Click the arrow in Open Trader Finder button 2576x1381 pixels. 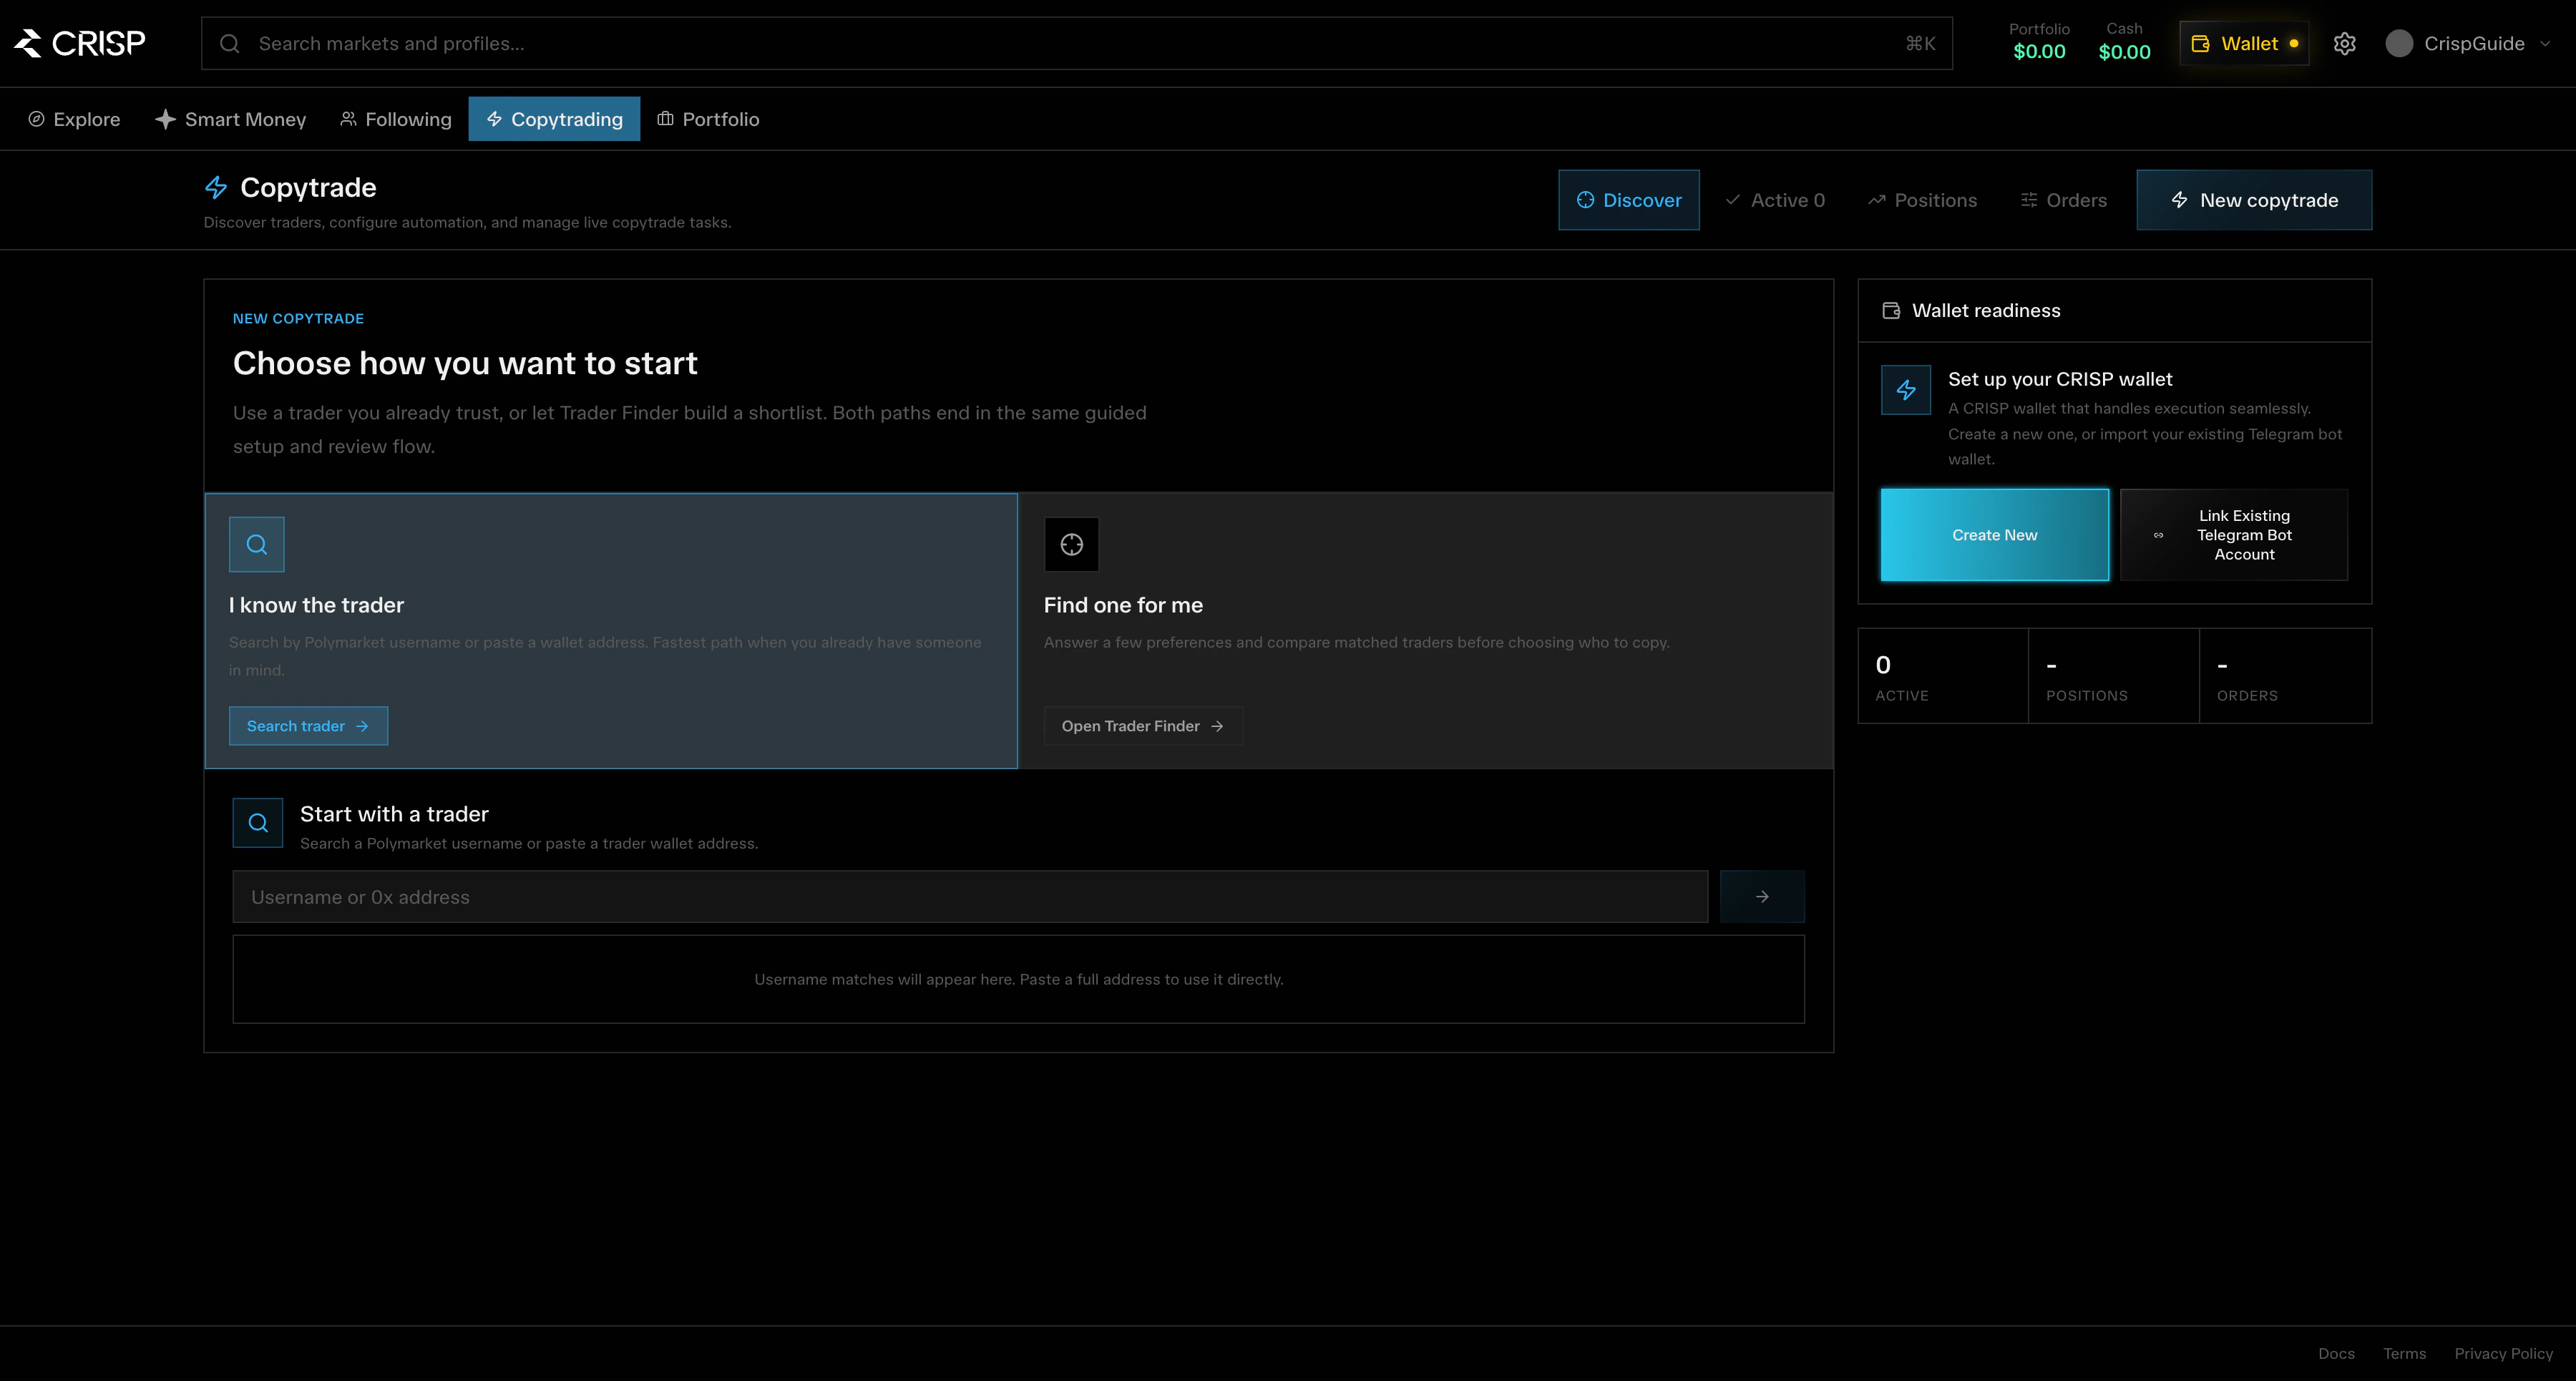[1217, 726]
